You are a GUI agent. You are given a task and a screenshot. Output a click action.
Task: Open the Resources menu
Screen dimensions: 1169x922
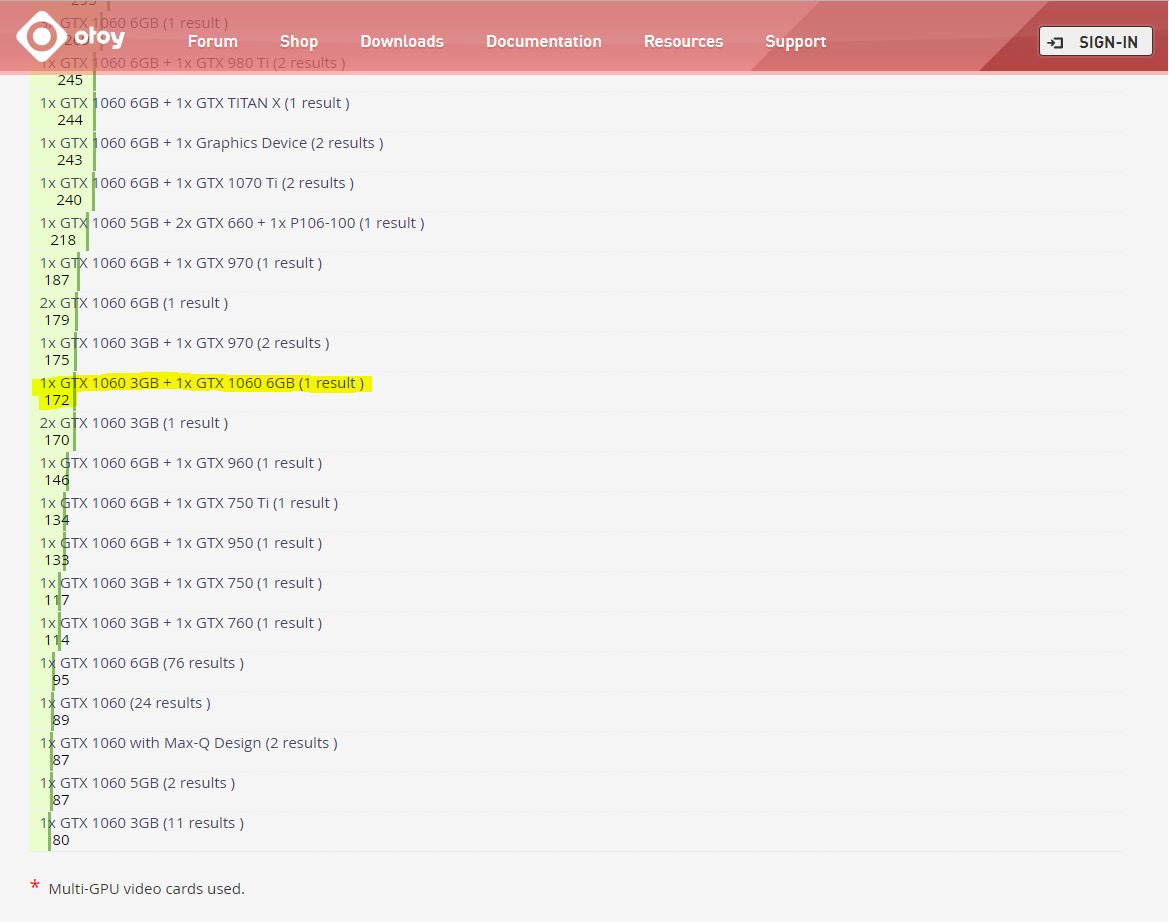point(683,42)
